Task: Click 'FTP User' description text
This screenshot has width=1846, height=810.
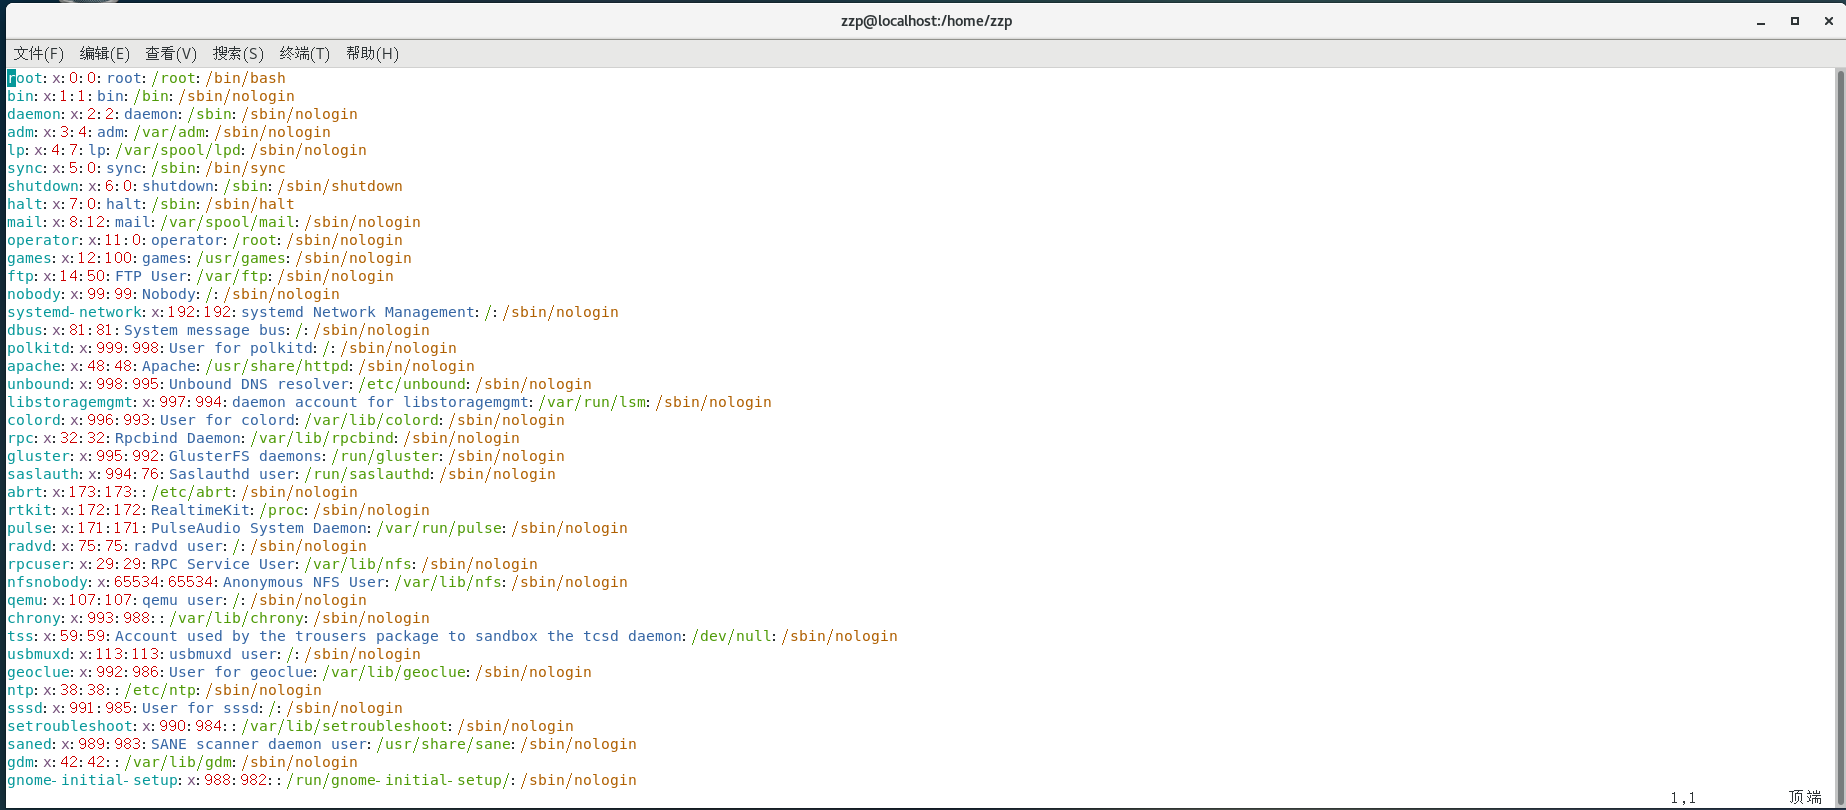Action: pos(151,276)
